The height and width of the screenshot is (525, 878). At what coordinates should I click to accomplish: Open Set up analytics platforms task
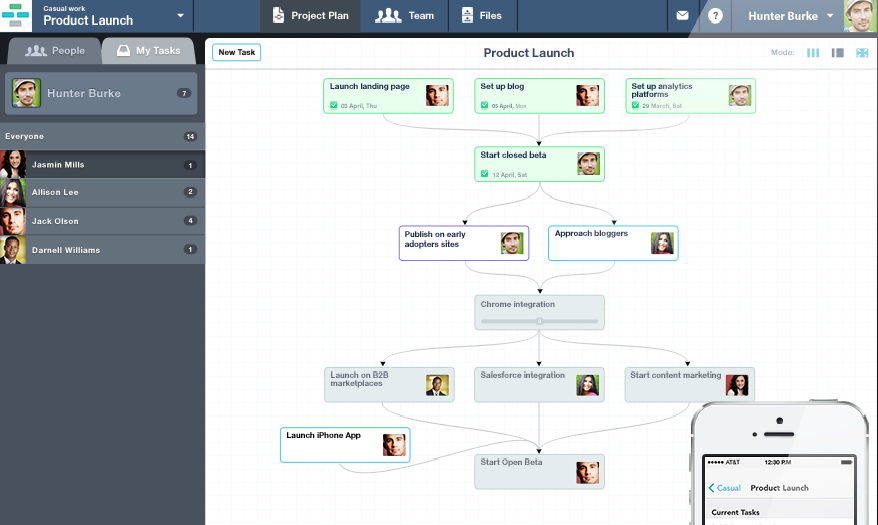point(690,96)
